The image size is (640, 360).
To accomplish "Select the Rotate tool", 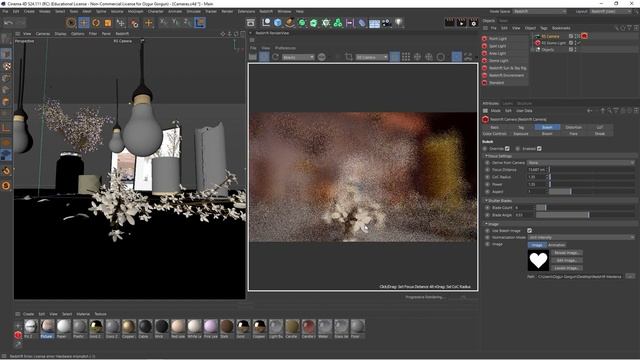I will point(96,23).
